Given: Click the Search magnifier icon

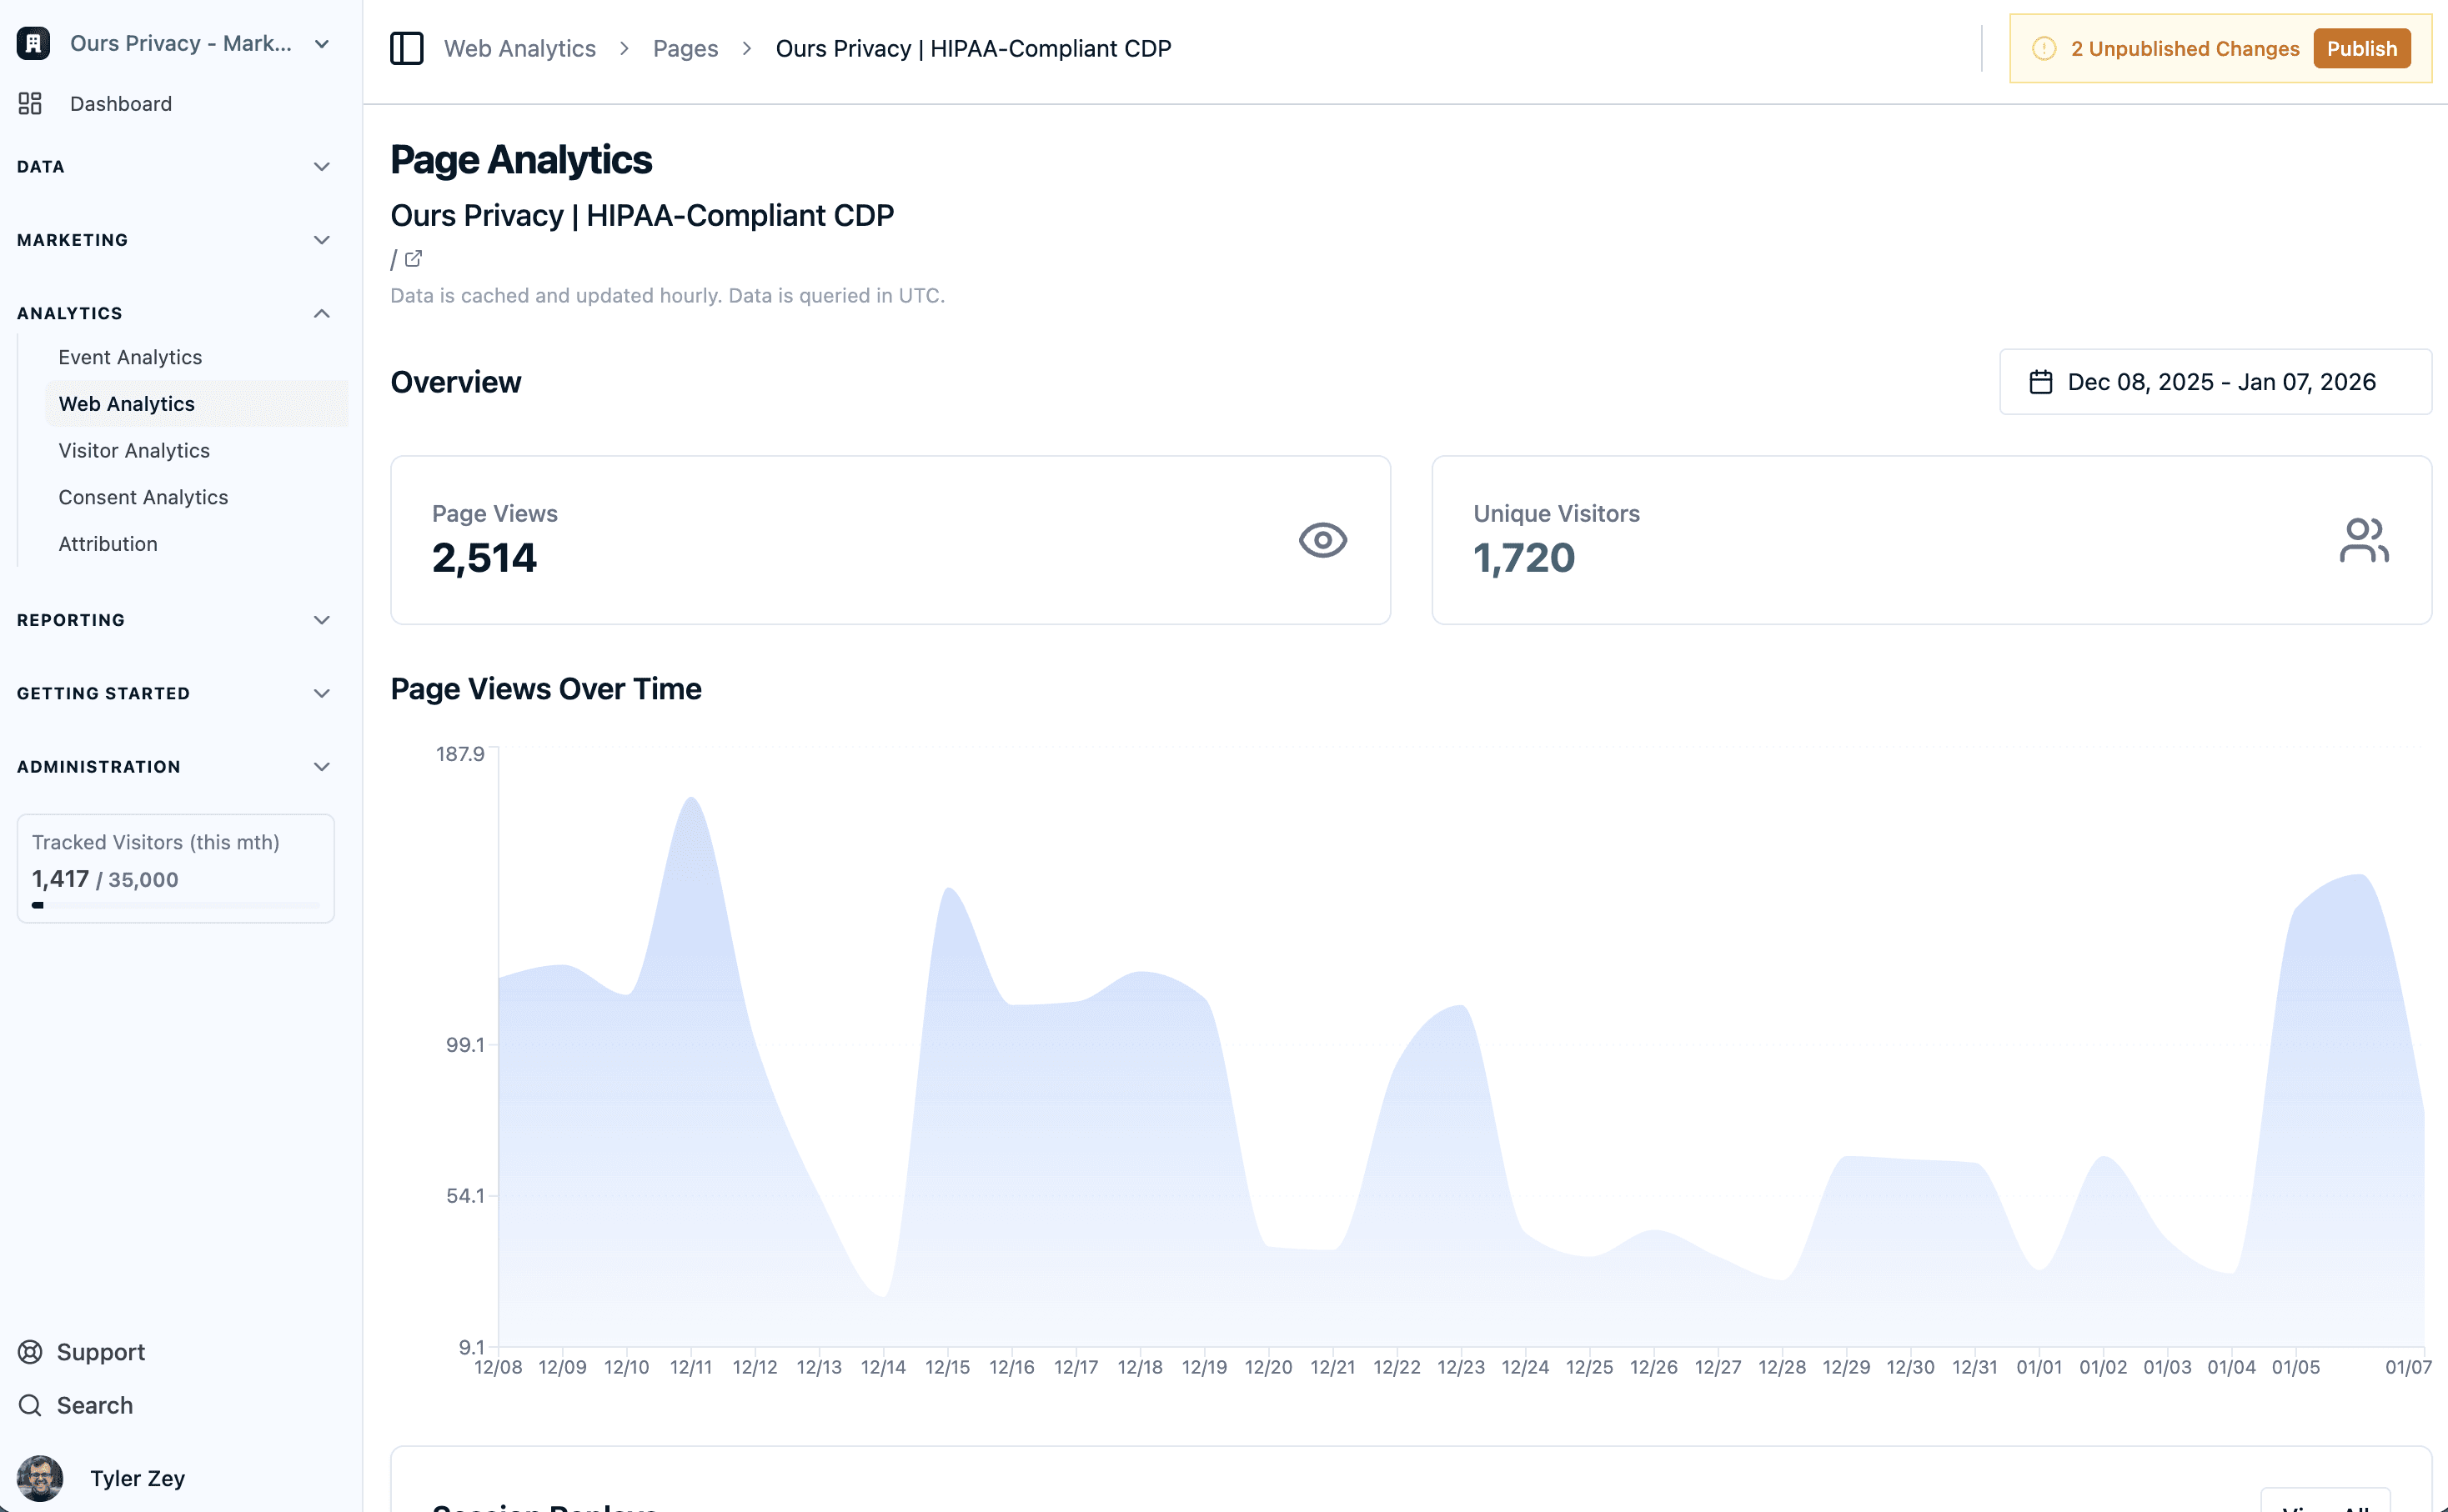Looking at the screenshot, I should 30,1405.
